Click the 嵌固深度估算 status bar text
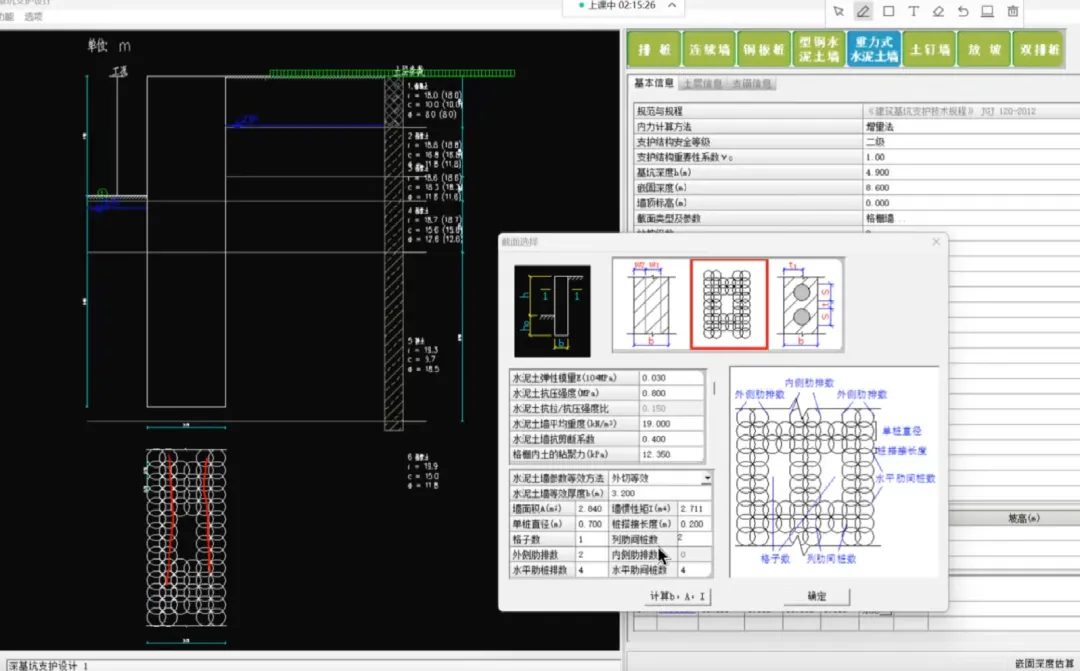1080x671 pixels. (x=1043, y=664)
